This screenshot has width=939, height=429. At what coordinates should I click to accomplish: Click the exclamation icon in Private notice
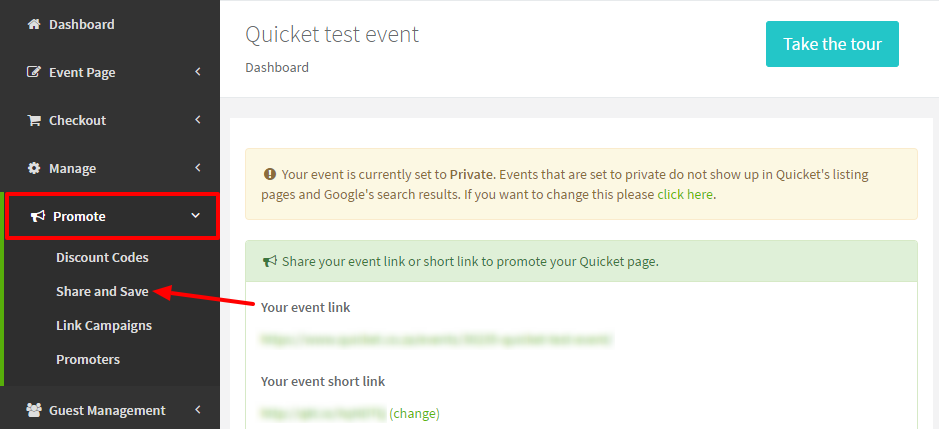pyautogui.click(x=269, y=175)
